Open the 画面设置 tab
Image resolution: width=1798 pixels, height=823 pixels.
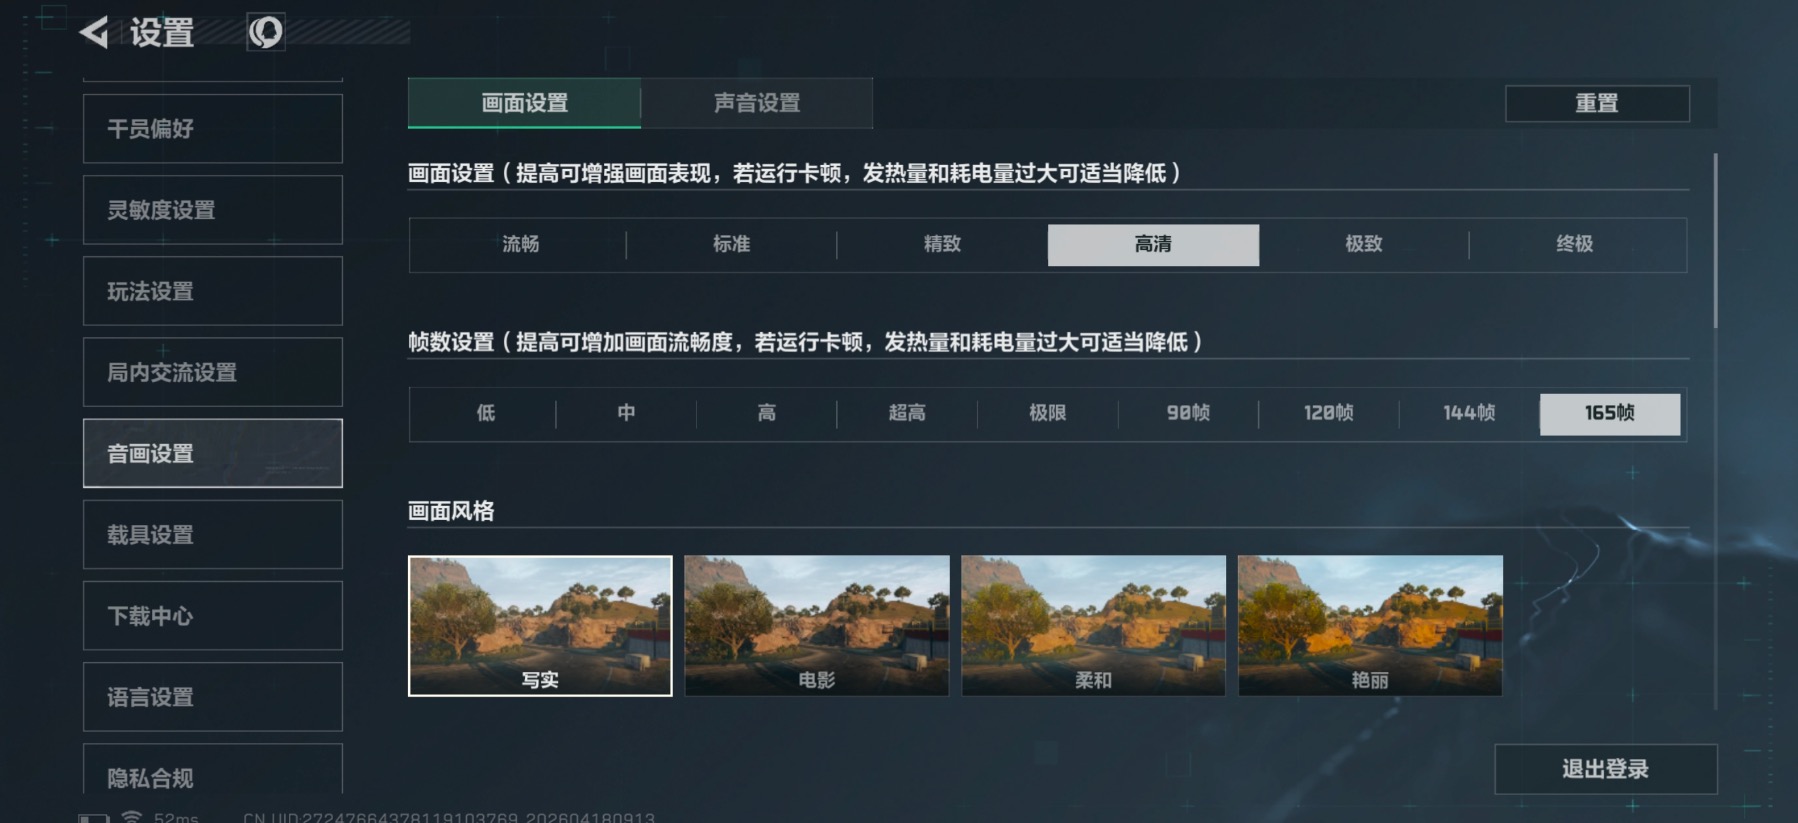(x=524, y=103)
